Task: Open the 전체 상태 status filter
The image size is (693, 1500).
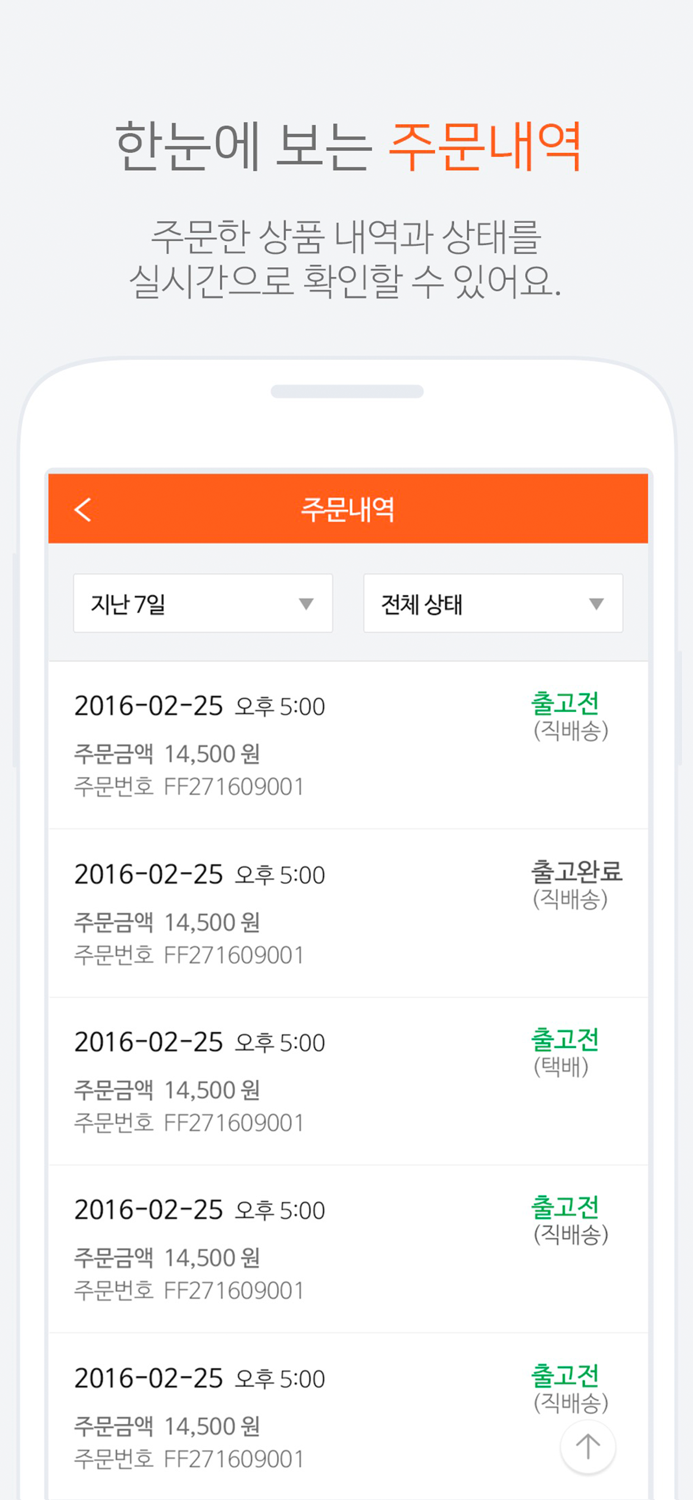Action: pos(493,604)
